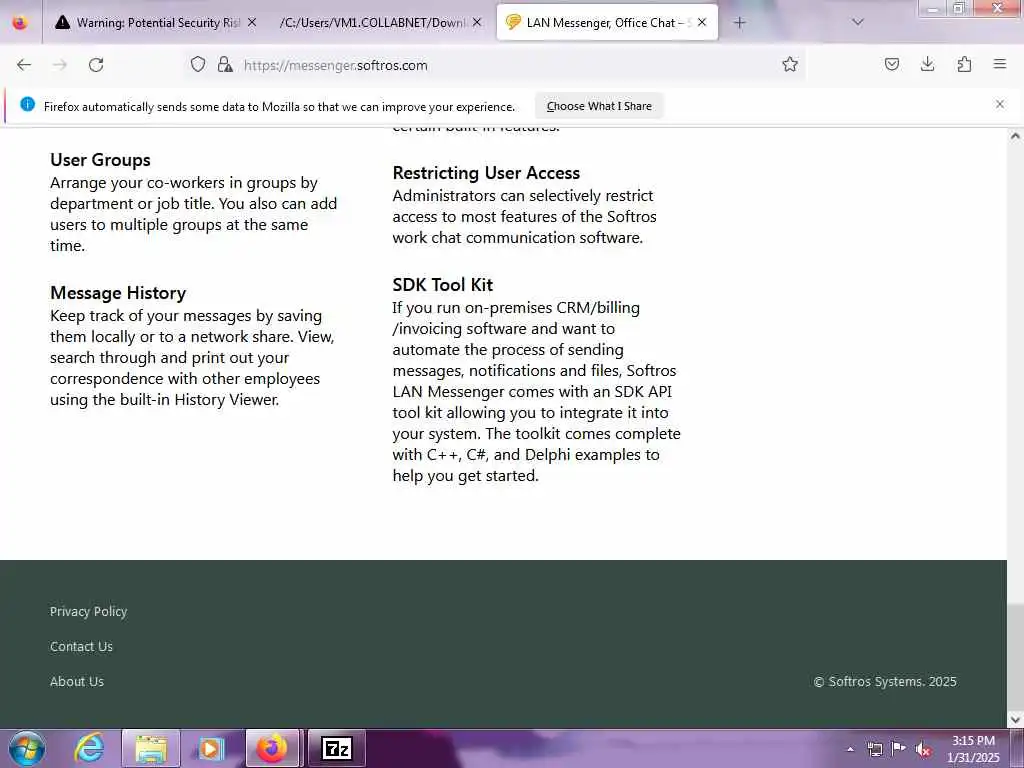This screenshot has width=1024, height=768.
Task: Open the Downloads panel
Action: coord(927,64)
